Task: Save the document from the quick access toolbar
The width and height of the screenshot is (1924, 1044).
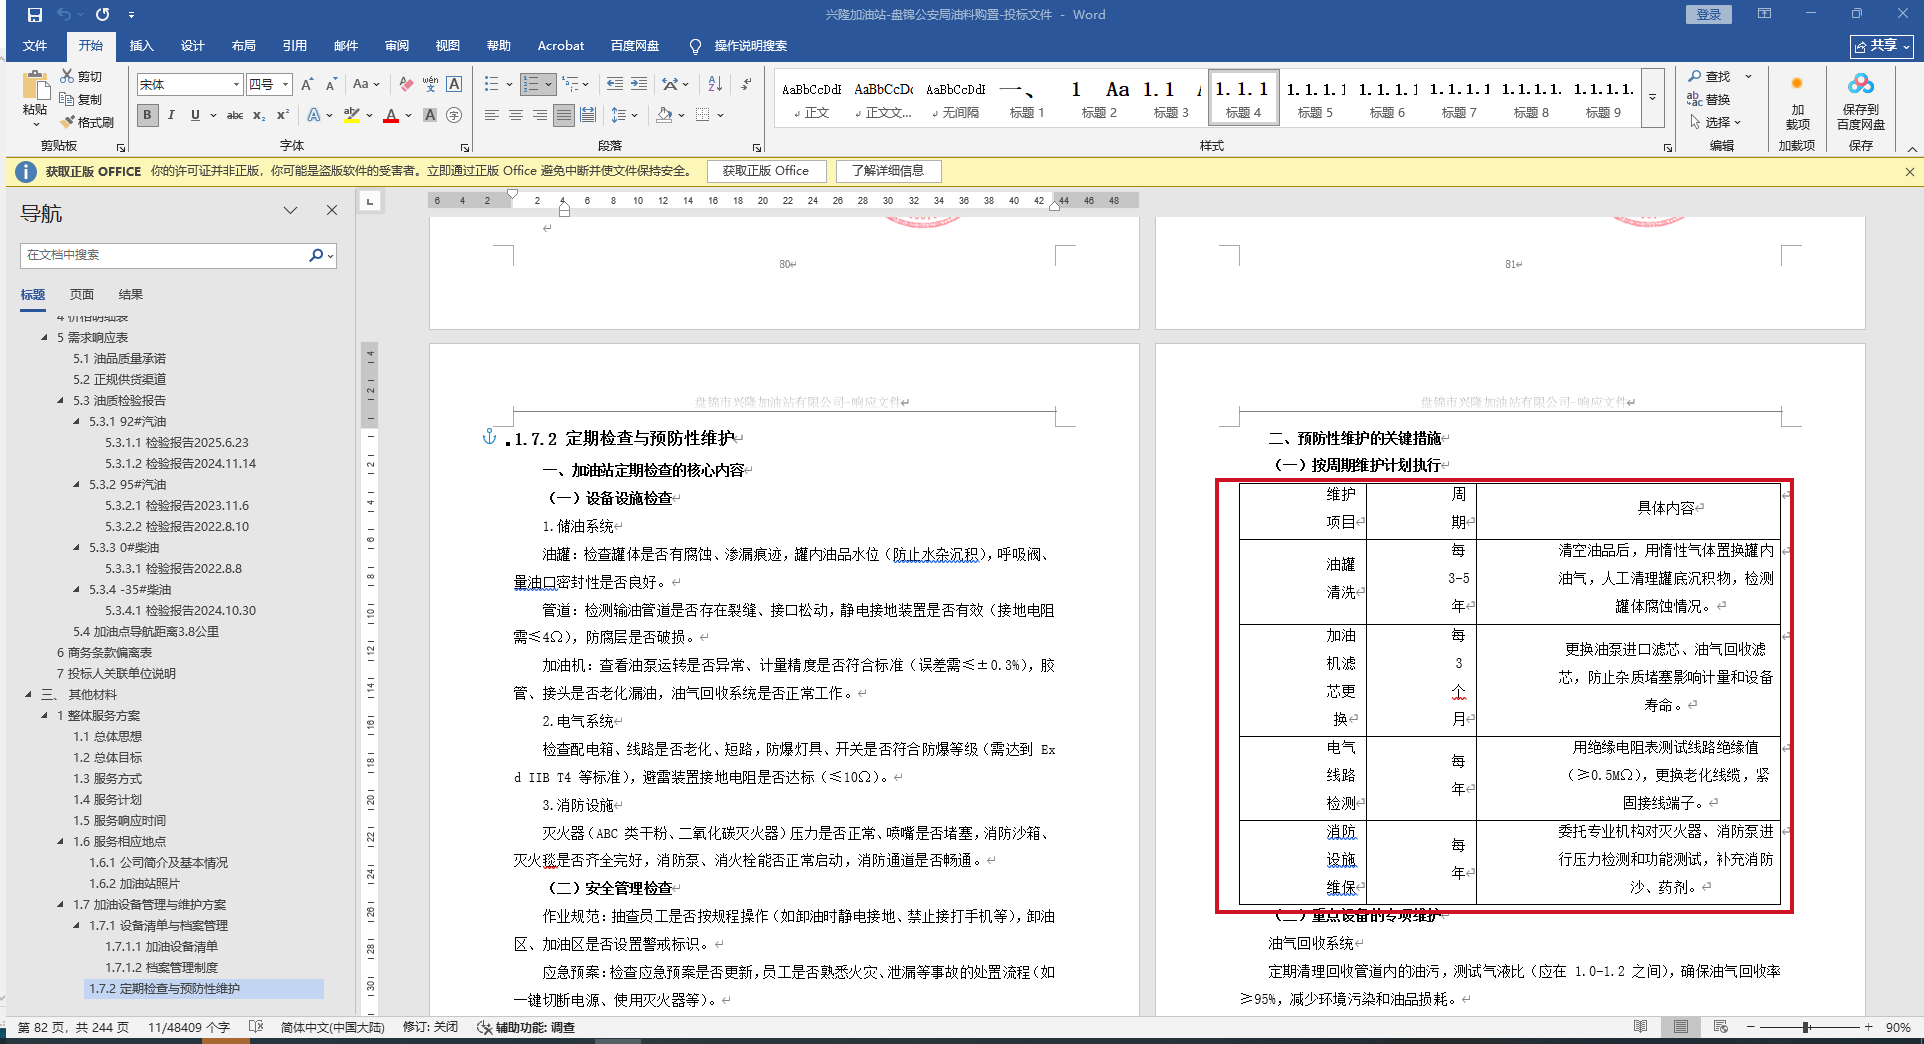Action: (x=35, y=15)
